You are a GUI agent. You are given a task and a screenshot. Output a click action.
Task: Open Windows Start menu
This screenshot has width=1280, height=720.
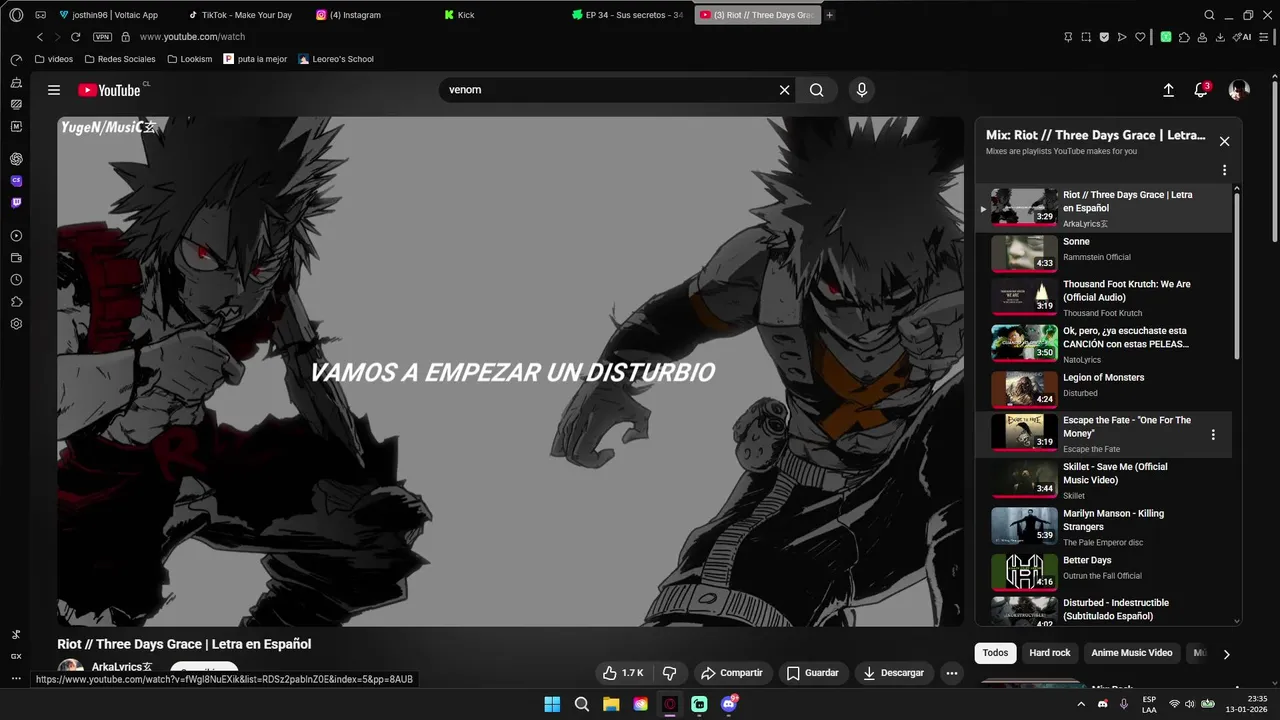(552, 704)
